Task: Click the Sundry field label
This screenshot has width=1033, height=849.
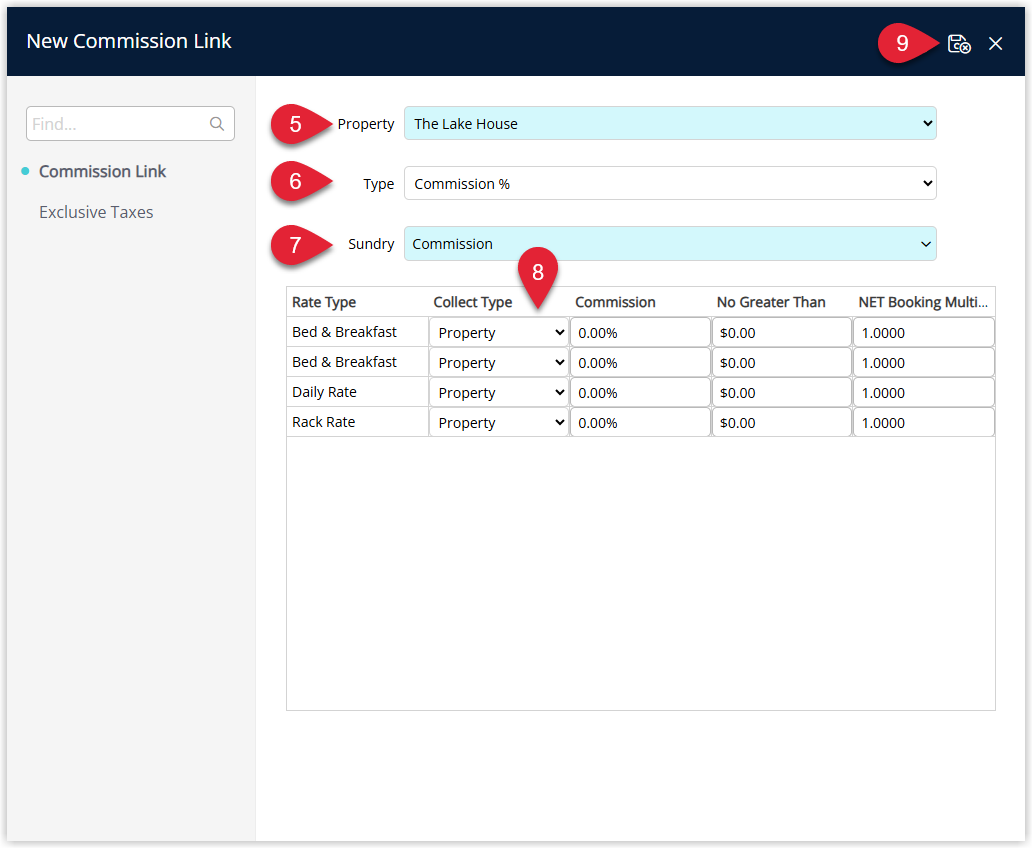Action: pyautogui.click(x=371, y=244)
